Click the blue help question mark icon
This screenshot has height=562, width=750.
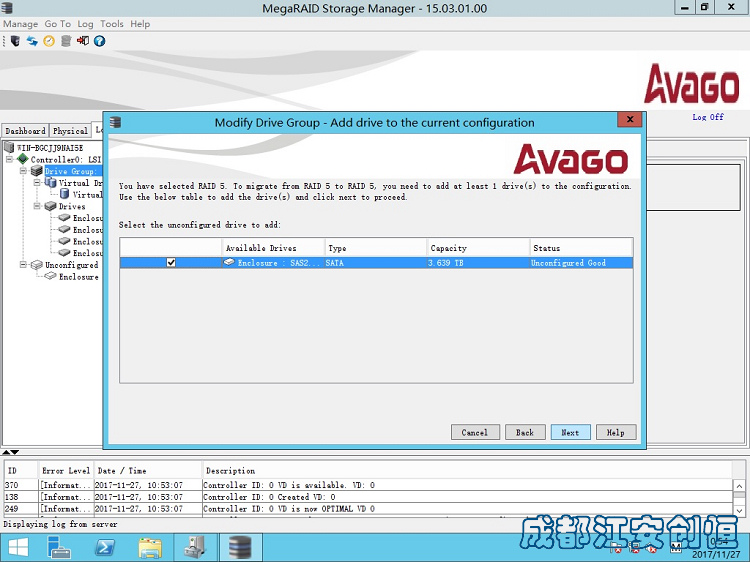99,41
